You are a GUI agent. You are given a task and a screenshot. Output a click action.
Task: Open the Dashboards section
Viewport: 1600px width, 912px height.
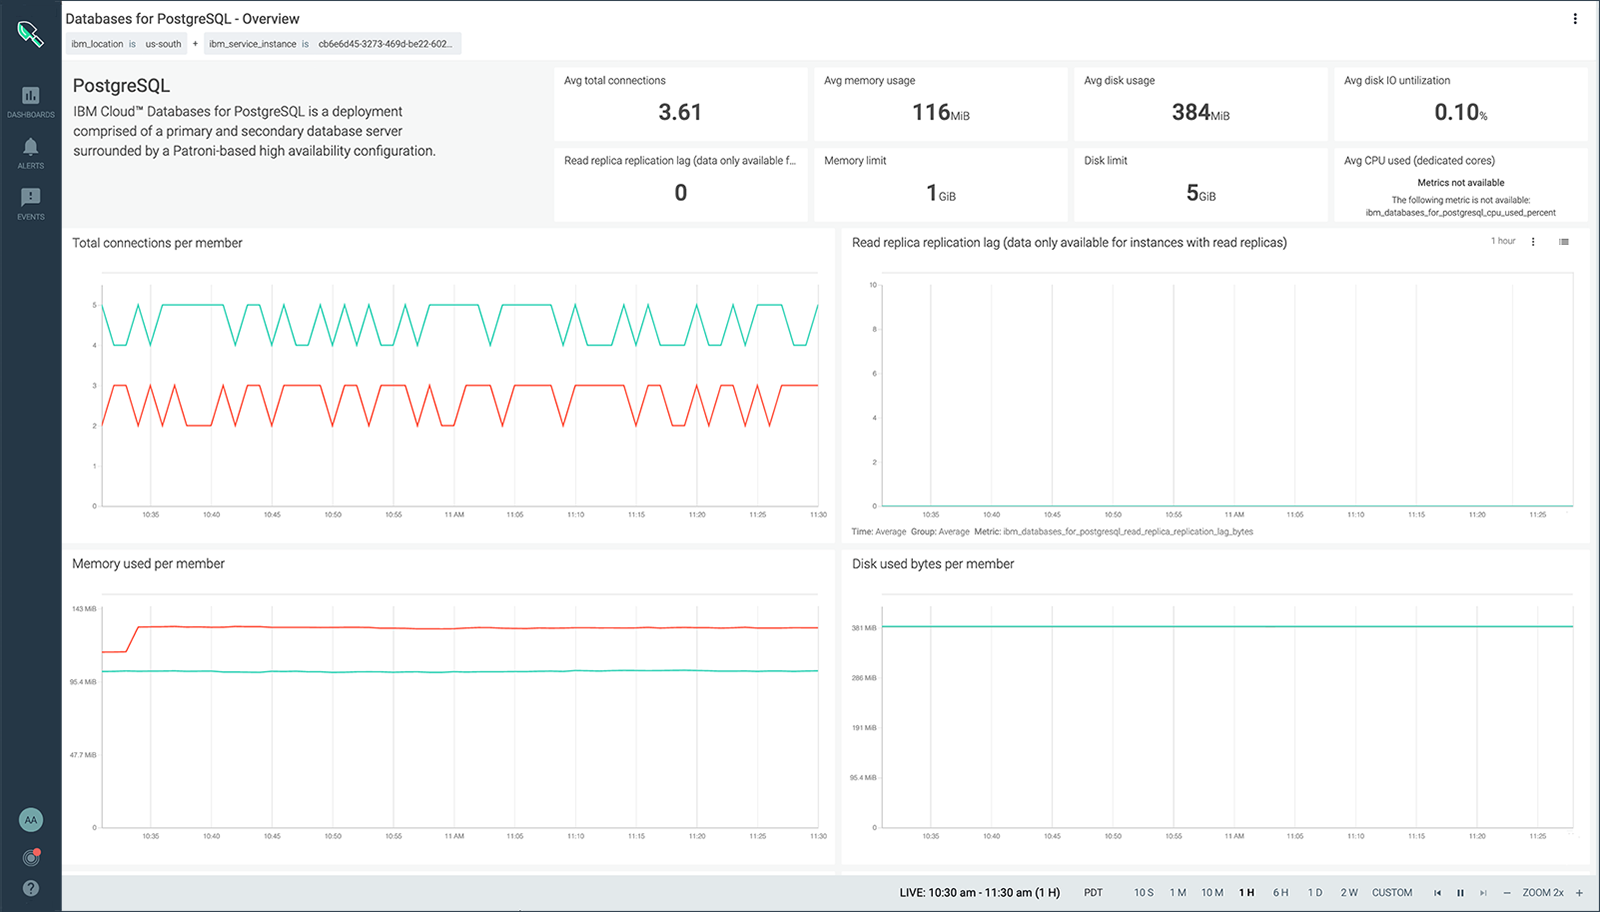tap(31, 102)
